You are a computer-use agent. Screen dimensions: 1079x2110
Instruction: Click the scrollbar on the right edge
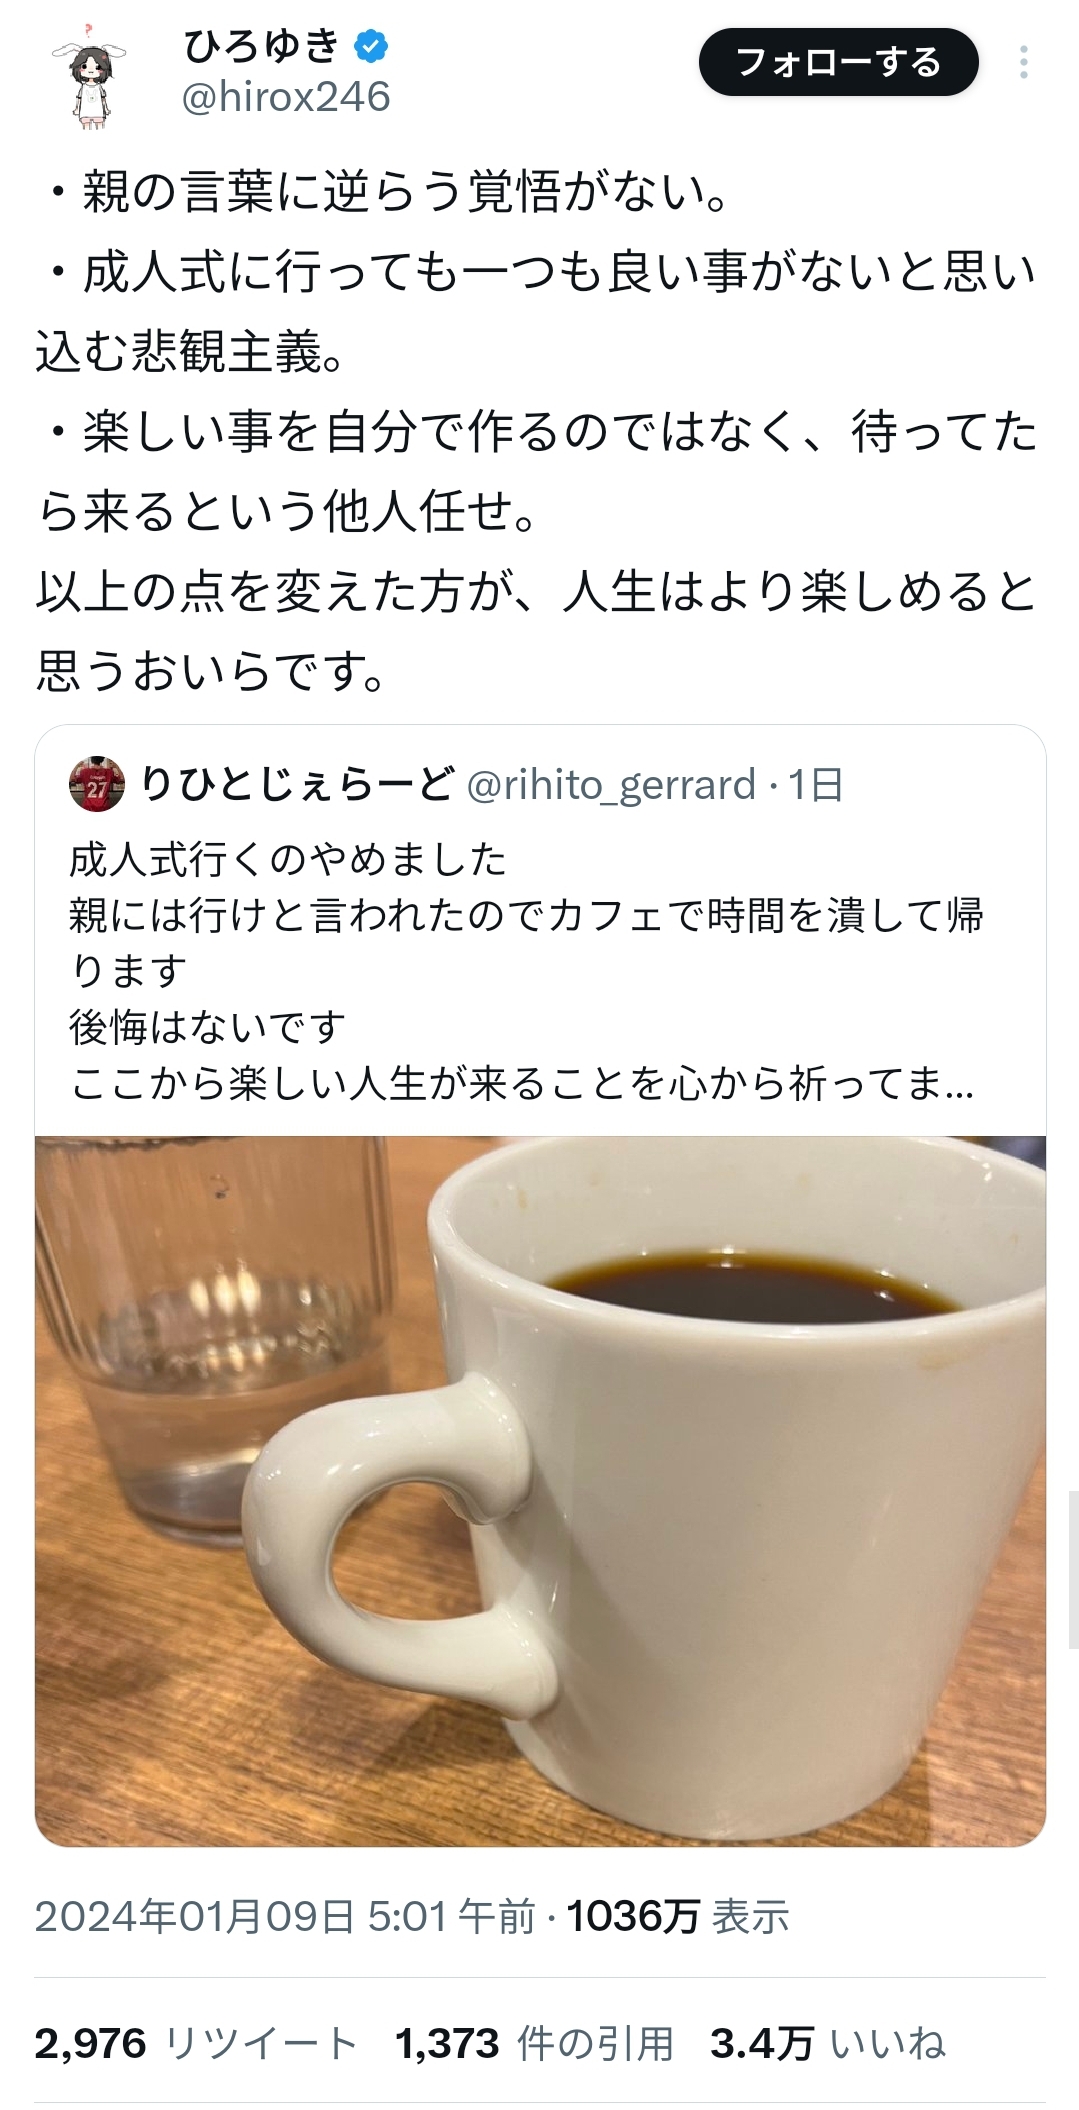click(x=1072, y=1569)
